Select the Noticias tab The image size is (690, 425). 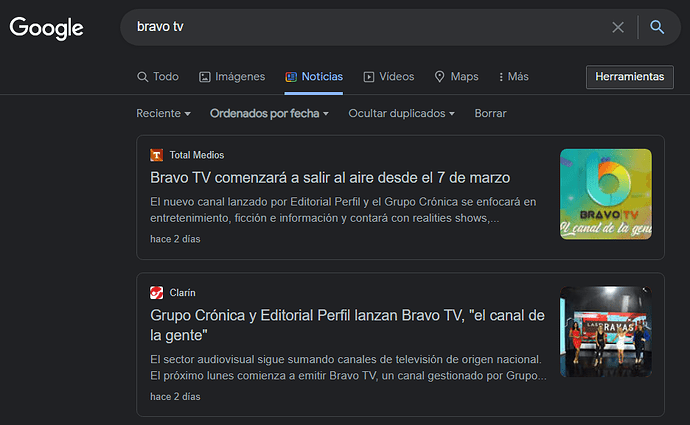[x=314, y=77]
